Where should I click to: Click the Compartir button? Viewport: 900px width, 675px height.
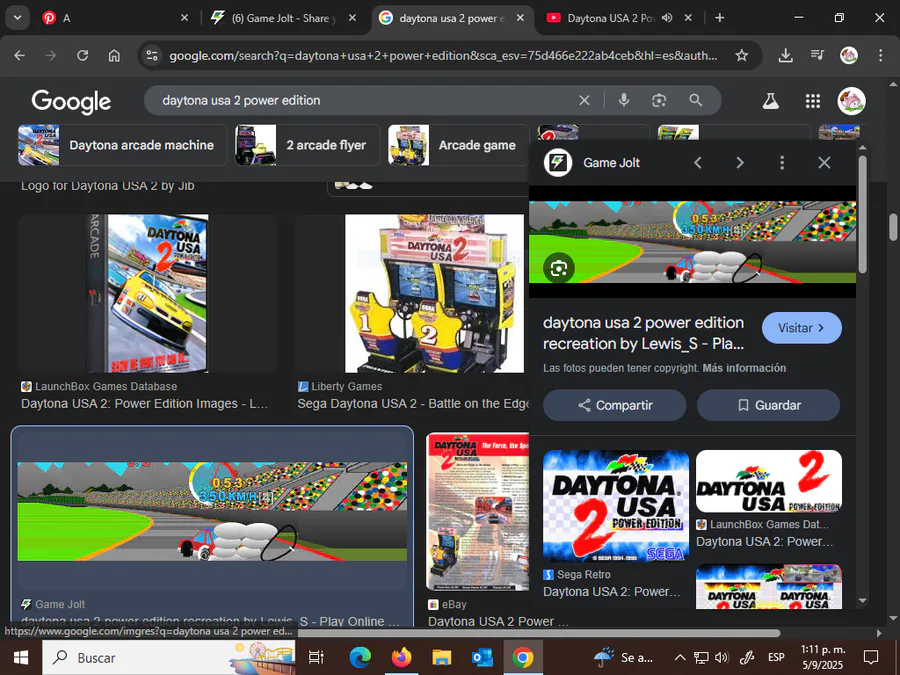click(615, 405)
